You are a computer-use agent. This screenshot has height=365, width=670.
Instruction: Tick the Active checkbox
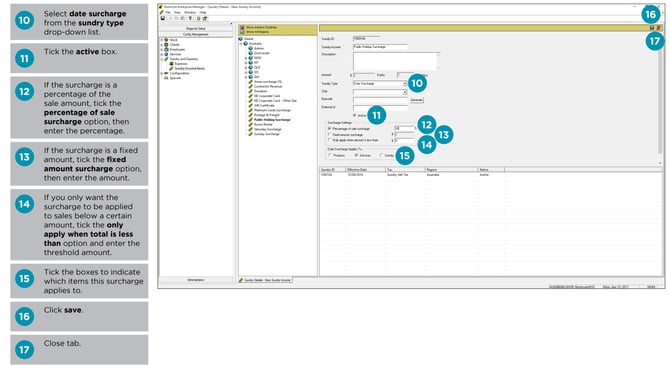355,115
